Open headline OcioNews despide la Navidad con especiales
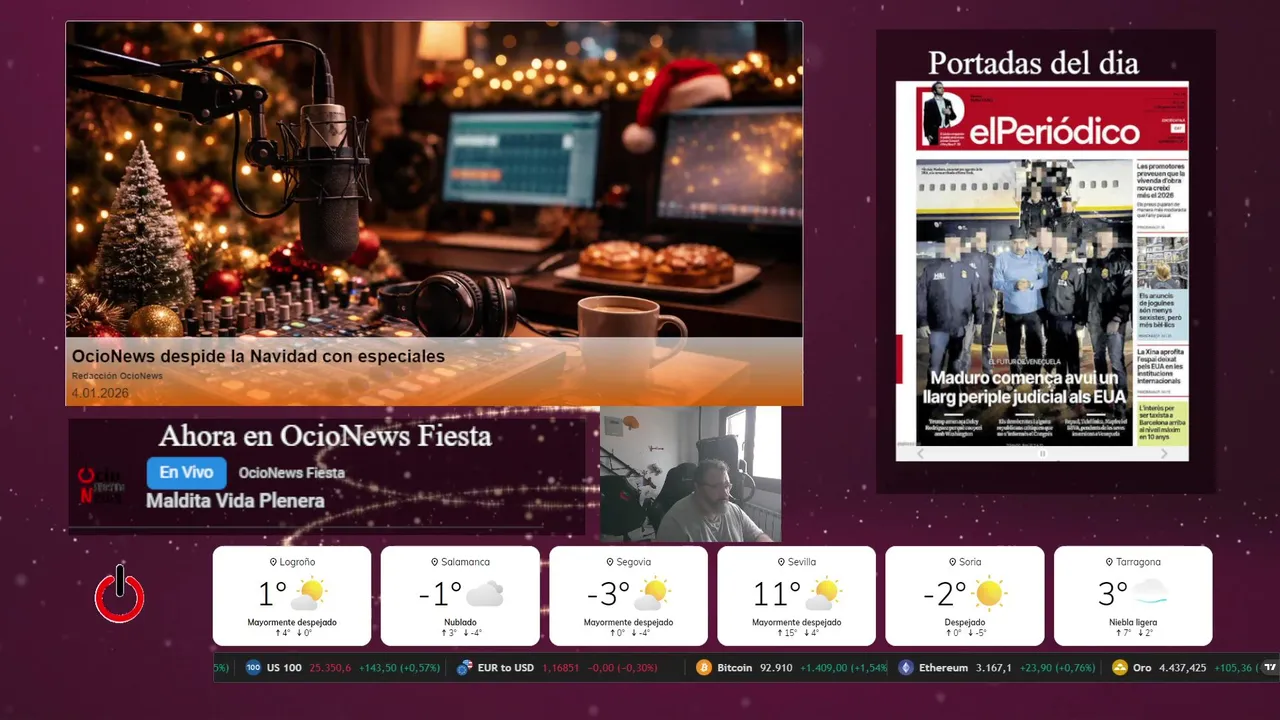The height and width of the screenshot is (720, 1280). click(x=258, y=356)
